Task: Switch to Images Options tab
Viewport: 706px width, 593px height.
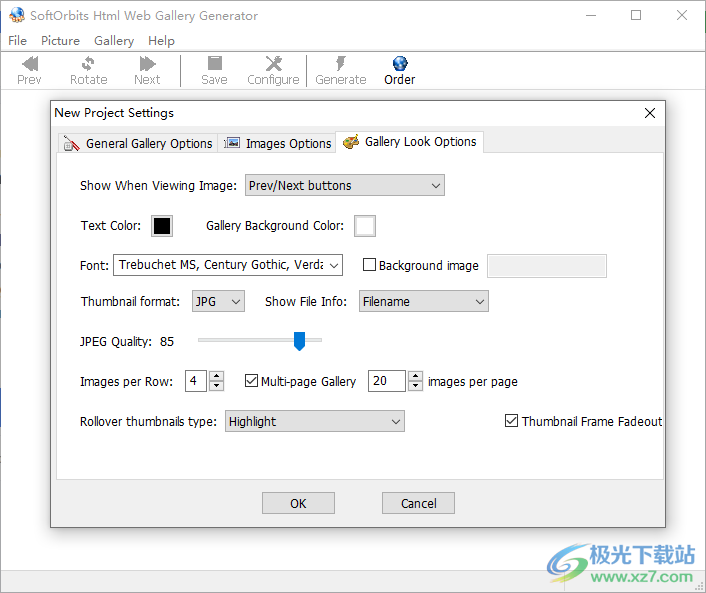Action: coord(277,144)
